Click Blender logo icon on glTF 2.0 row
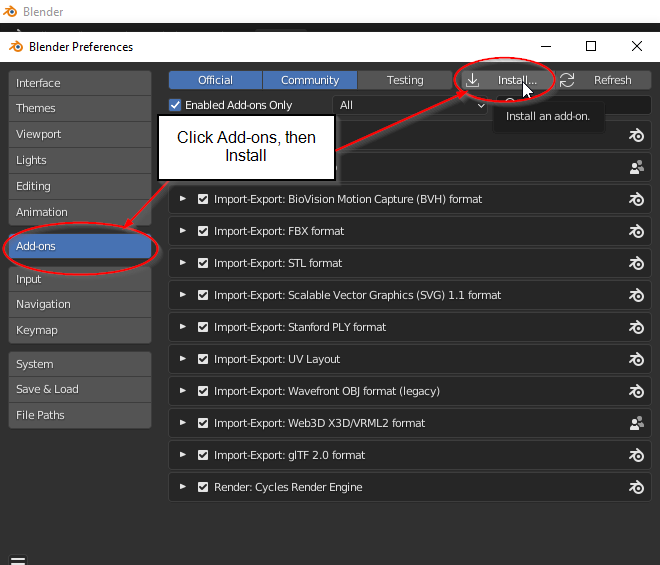660x565 pixels. coord(636,455)
